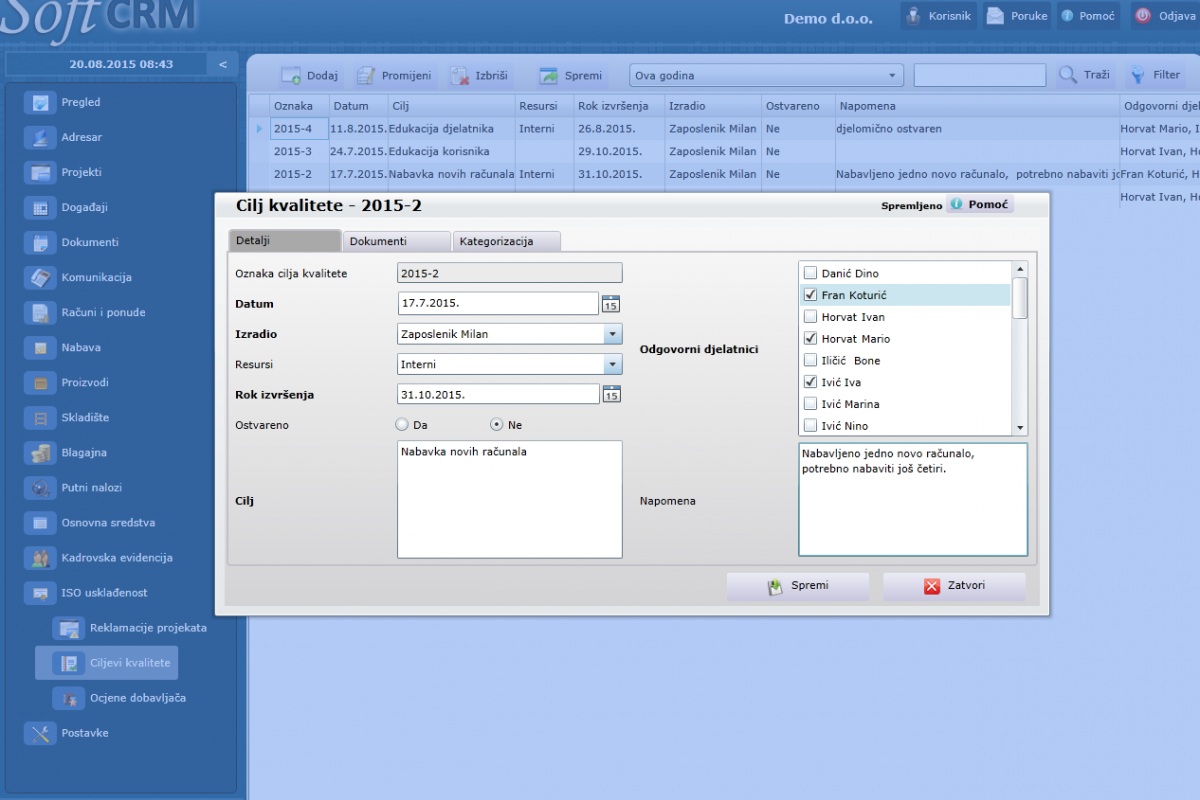Select the Da radio for Ostvareno
1200x800 pixels.
coord(403,425)
